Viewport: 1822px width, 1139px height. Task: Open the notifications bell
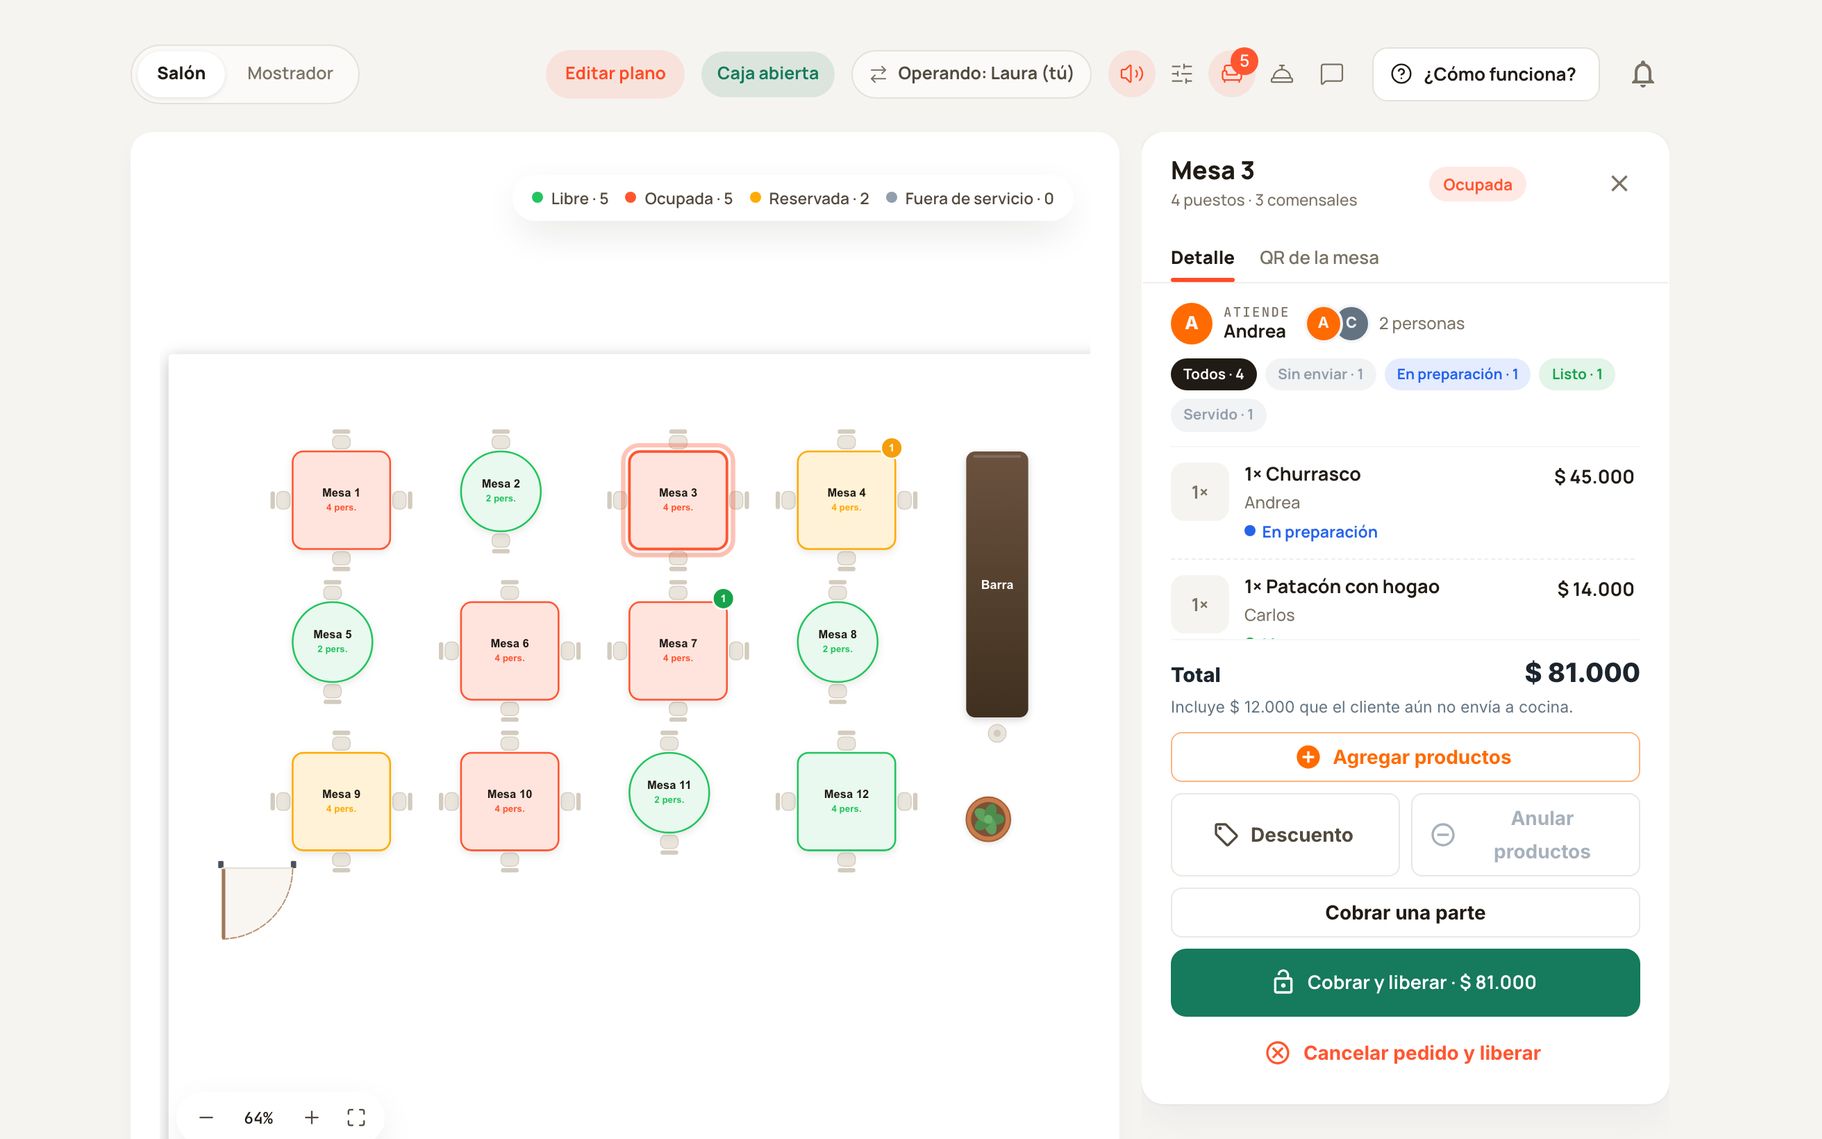click(x=1643, y=74)
